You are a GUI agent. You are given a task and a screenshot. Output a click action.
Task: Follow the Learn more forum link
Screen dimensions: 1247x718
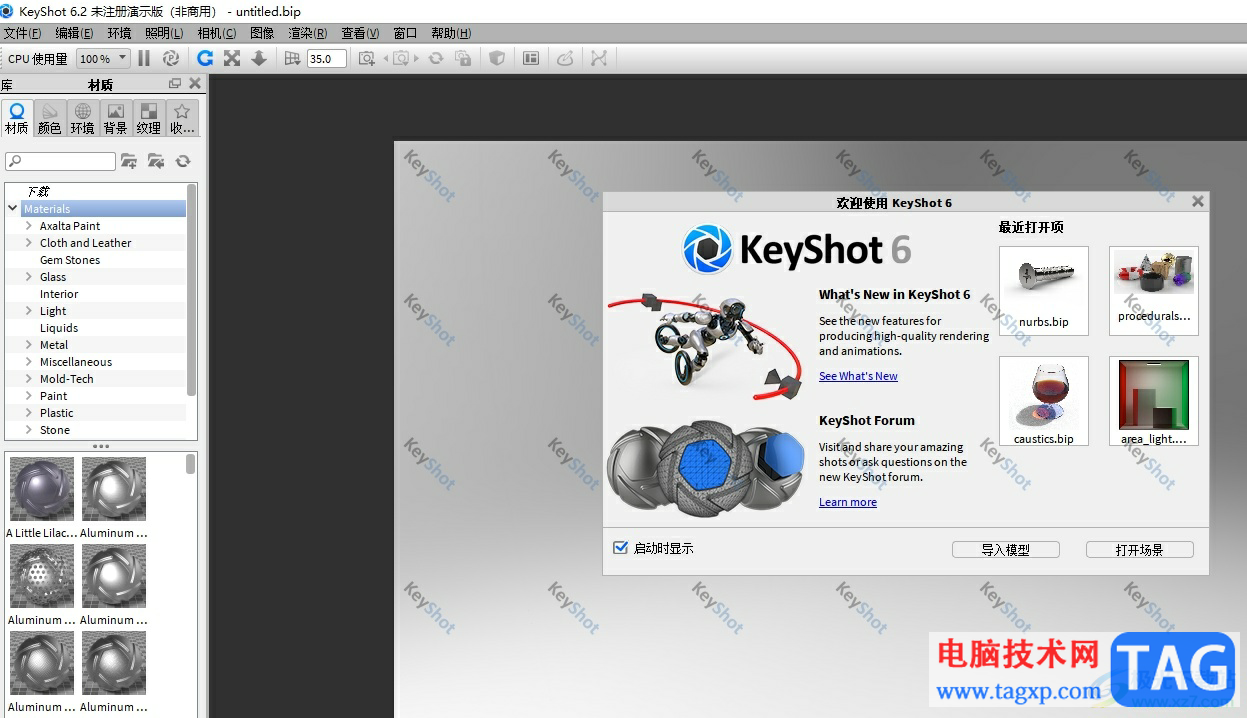tap(848, 502)
